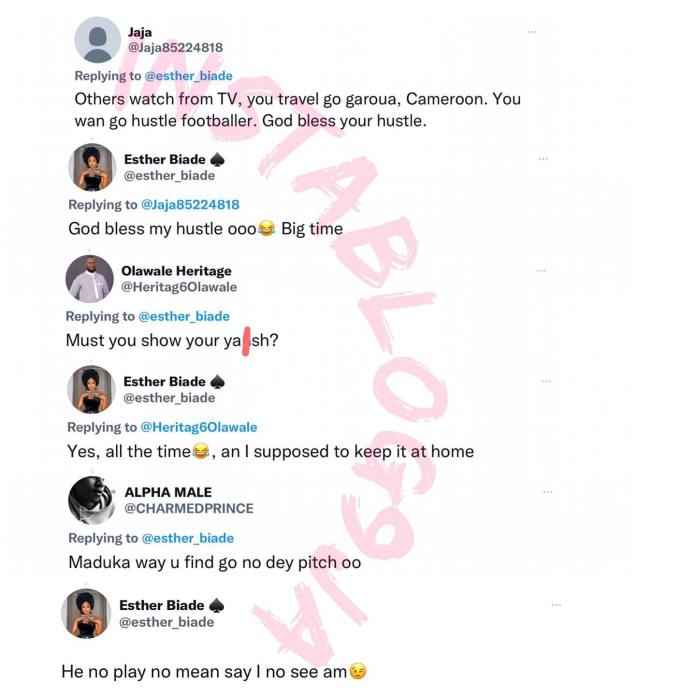Click Esther Biade's avatar on the last tweet
The image size is (696, 696).
point(86,613)
